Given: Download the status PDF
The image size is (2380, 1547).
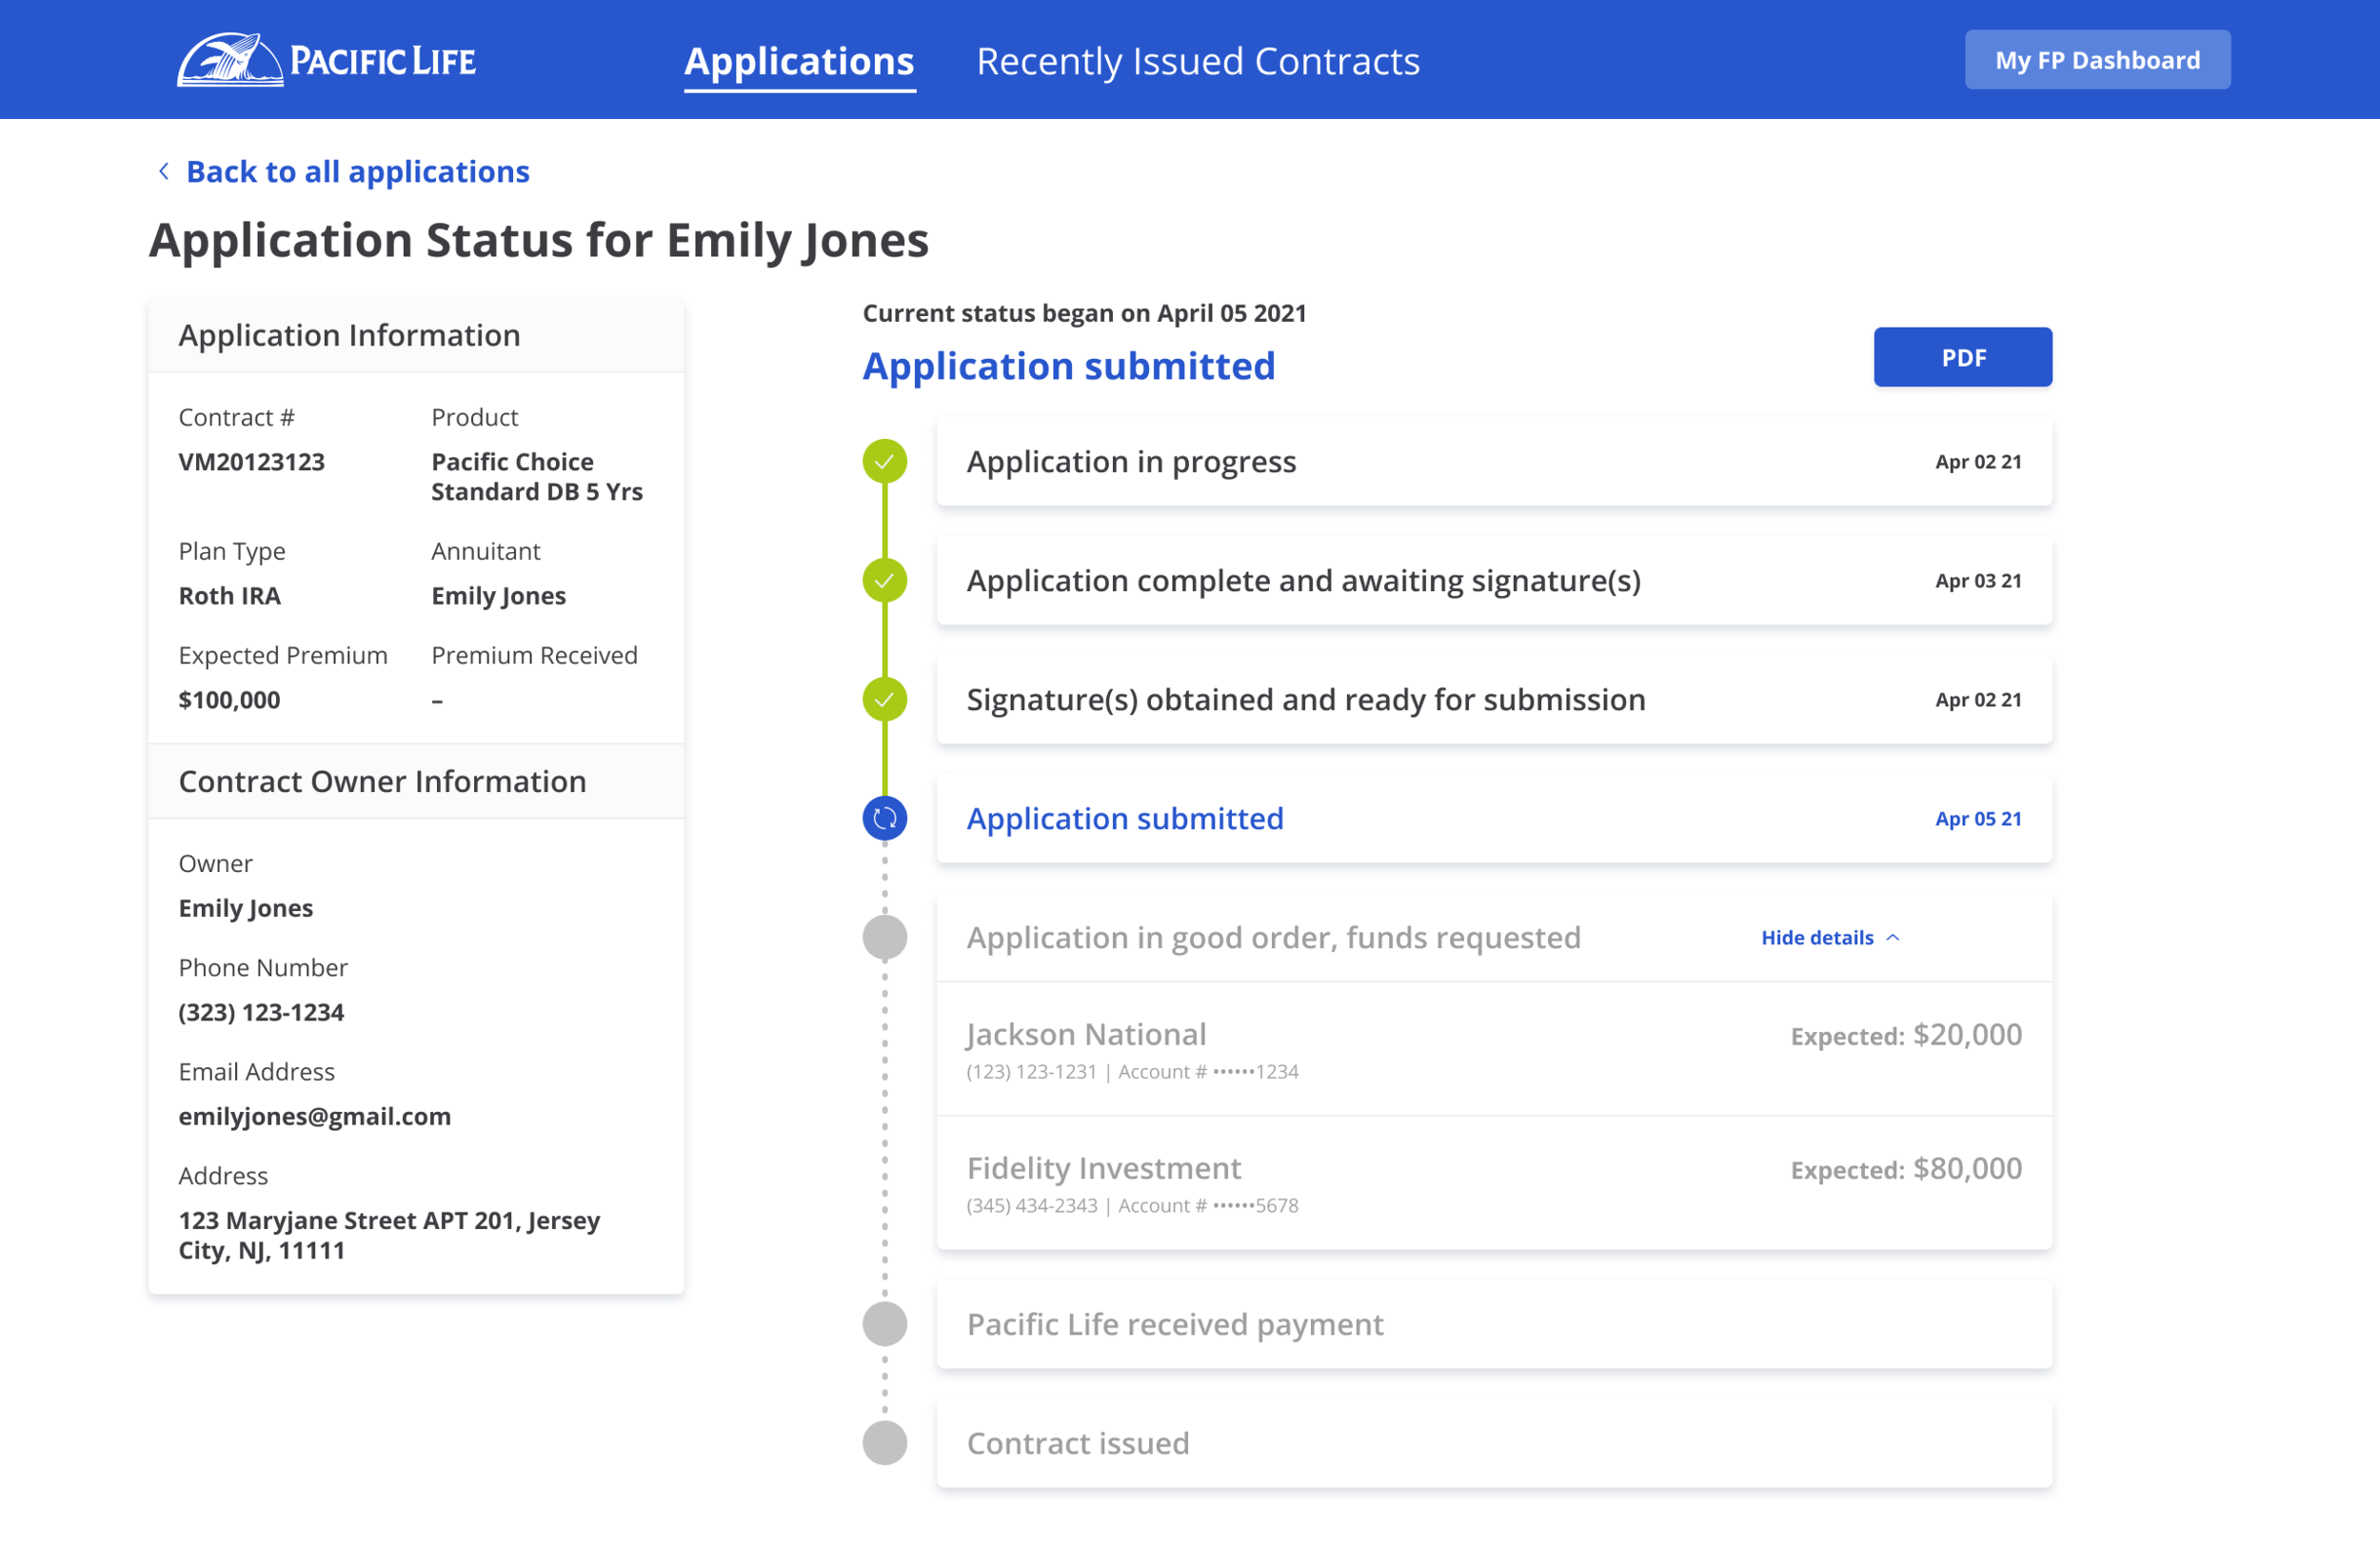Looking at the screenshot, I should click(1962, 358).
